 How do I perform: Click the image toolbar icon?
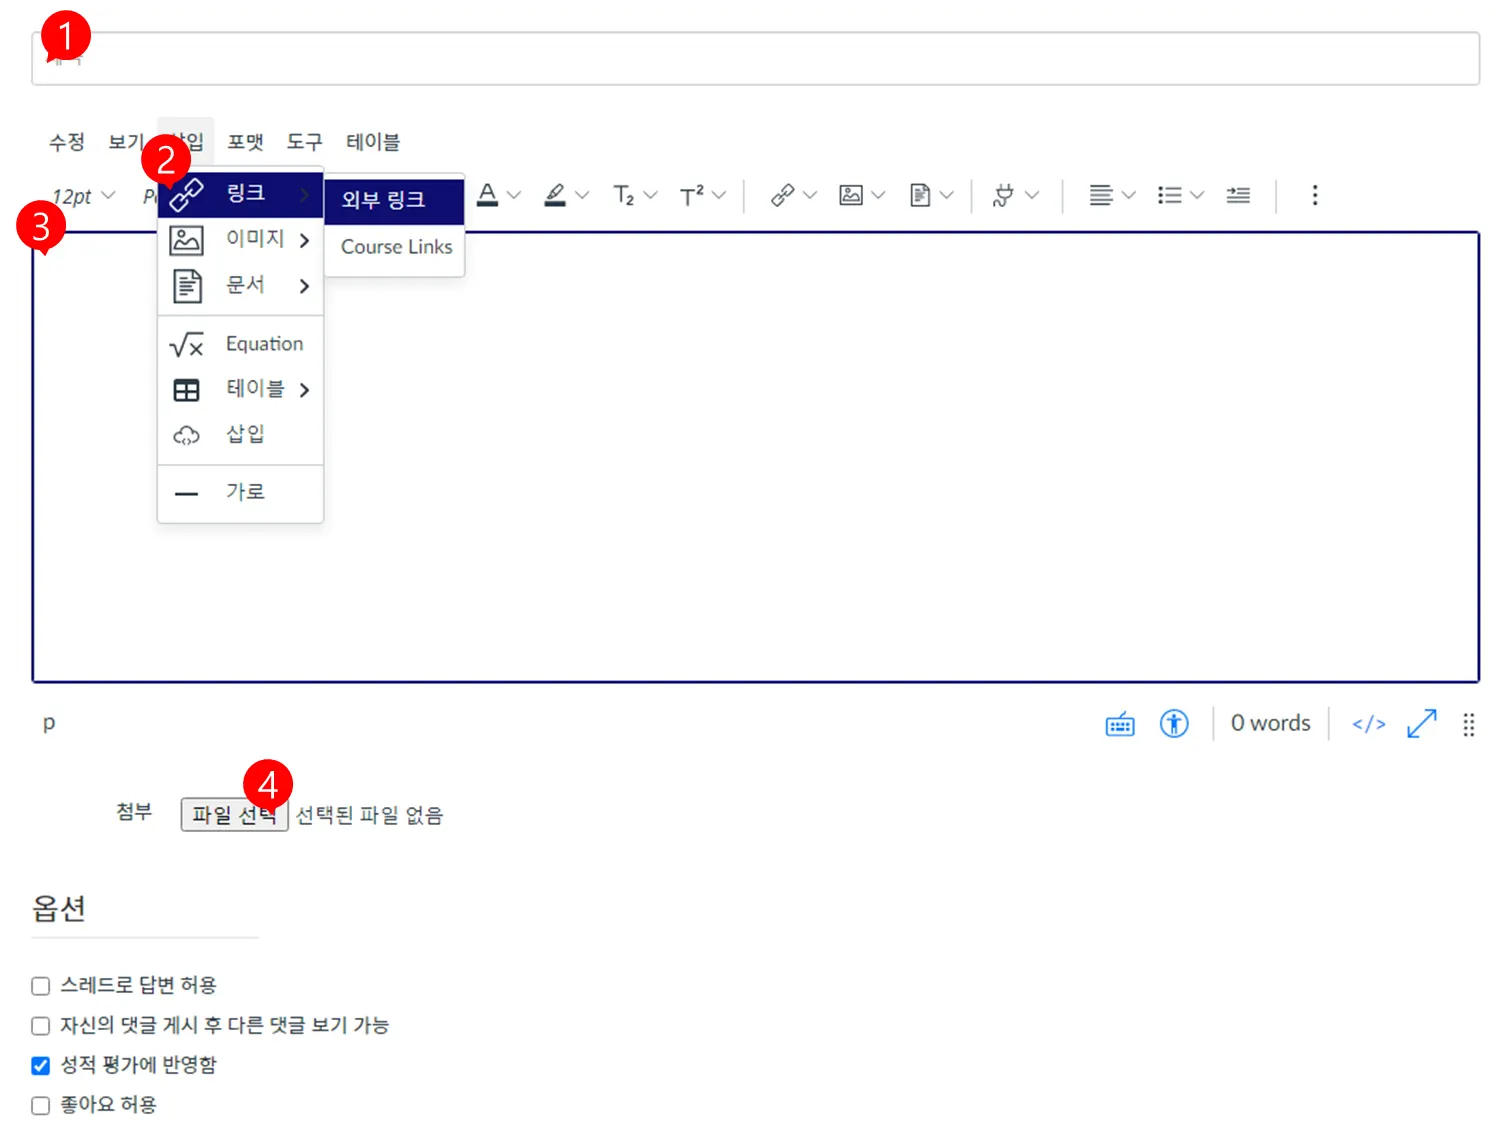[851, 195]
